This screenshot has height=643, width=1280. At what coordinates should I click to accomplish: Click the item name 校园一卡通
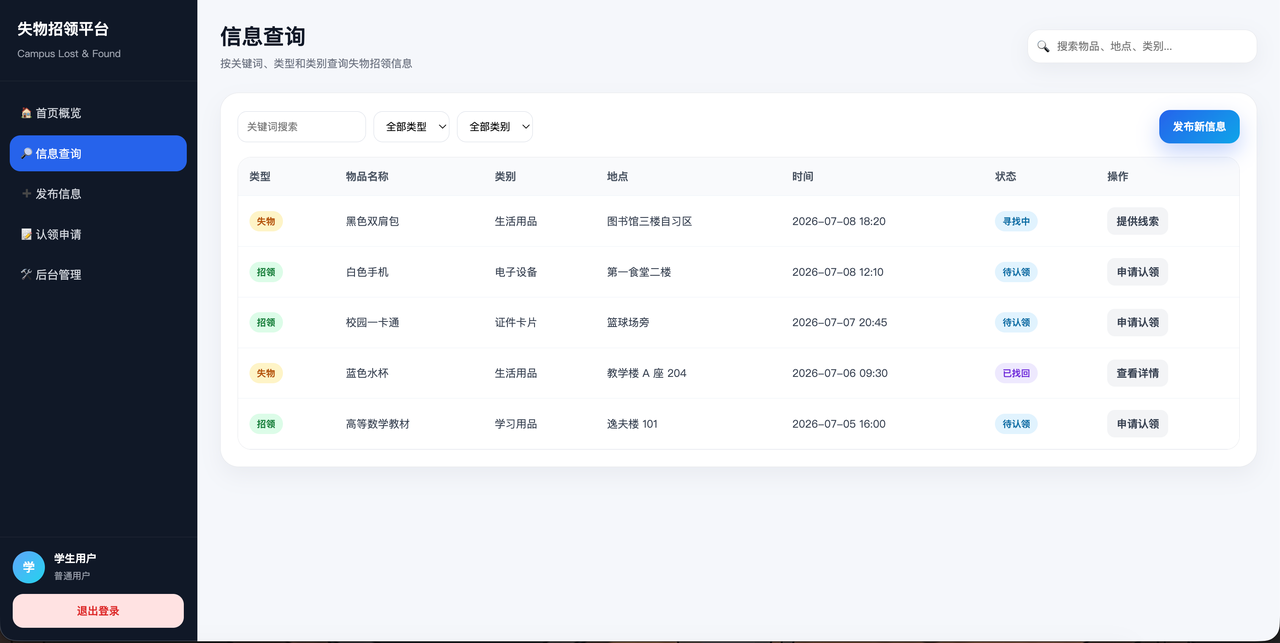pyautogui.click(x=373, y=322)
